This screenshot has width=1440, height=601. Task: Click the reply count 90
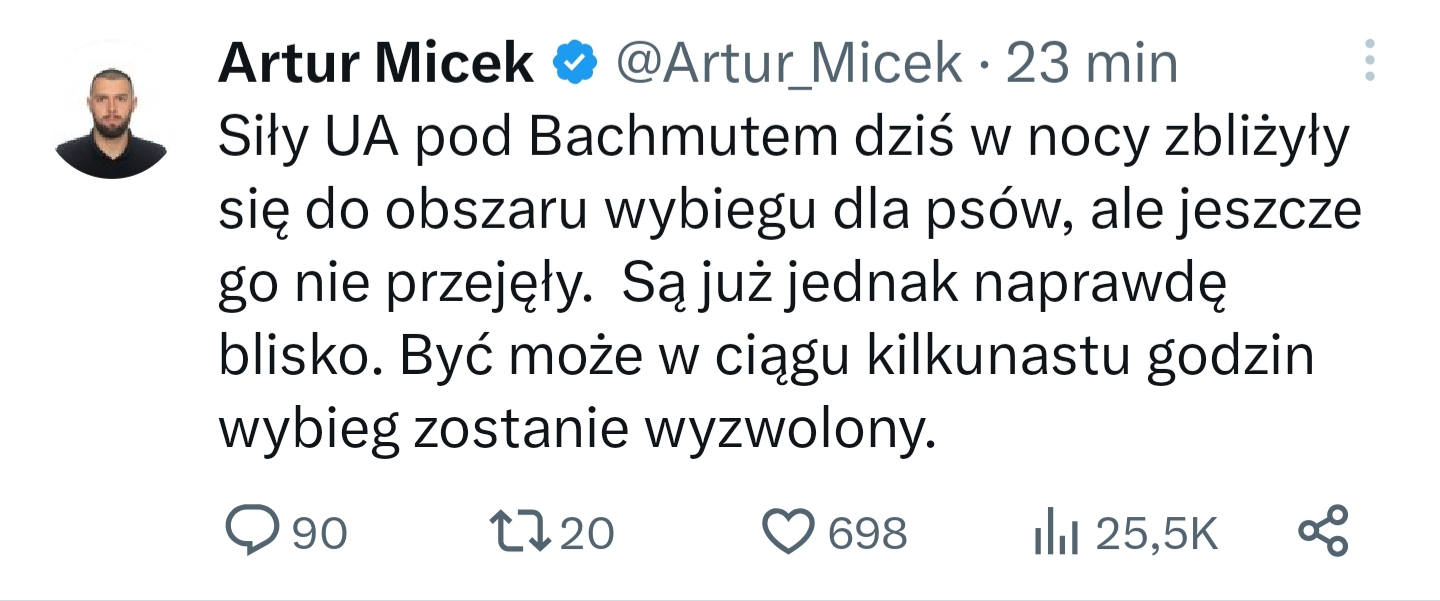pos(320,533)
